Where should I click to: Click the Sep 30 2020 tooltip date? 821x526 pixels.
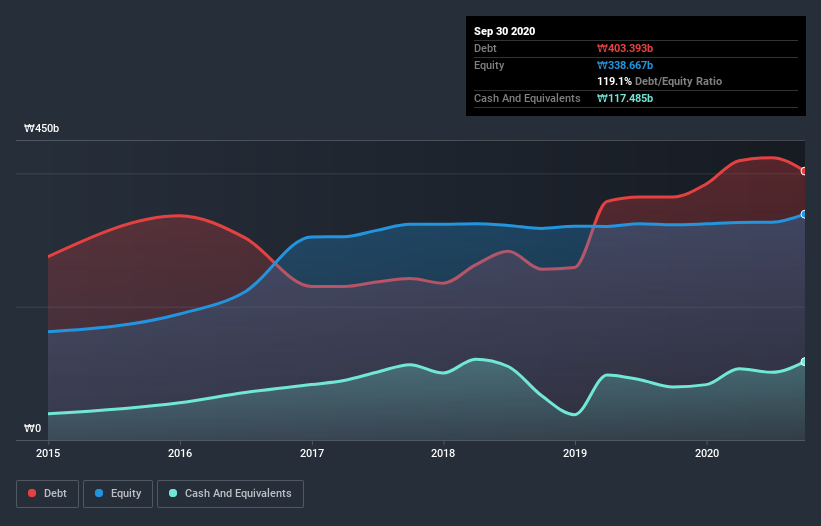[504, 31]
